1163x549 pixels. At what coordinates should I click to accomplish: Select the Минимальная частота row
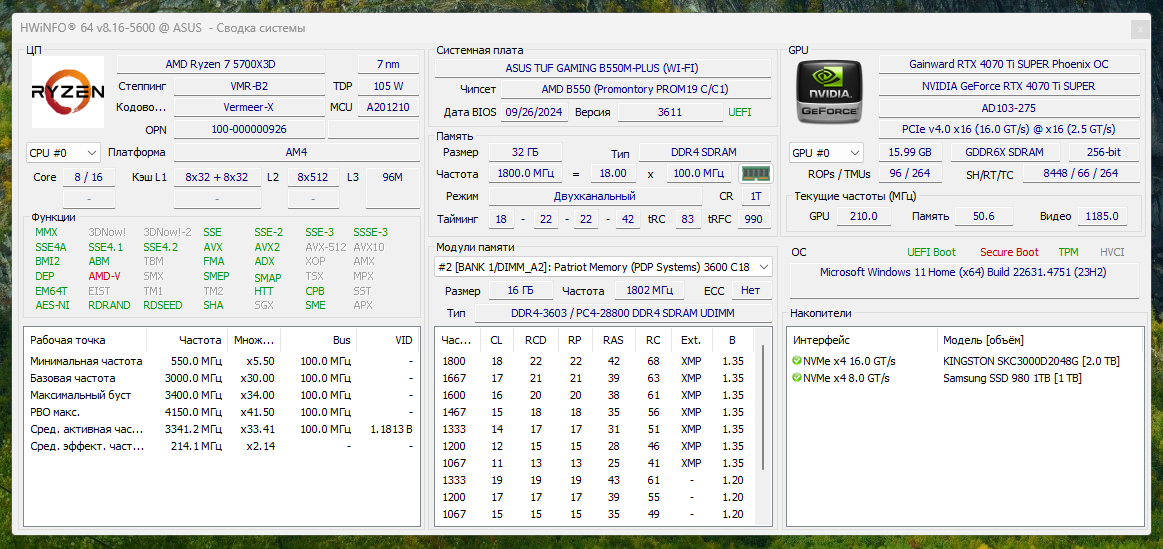(x=222, y=361)
